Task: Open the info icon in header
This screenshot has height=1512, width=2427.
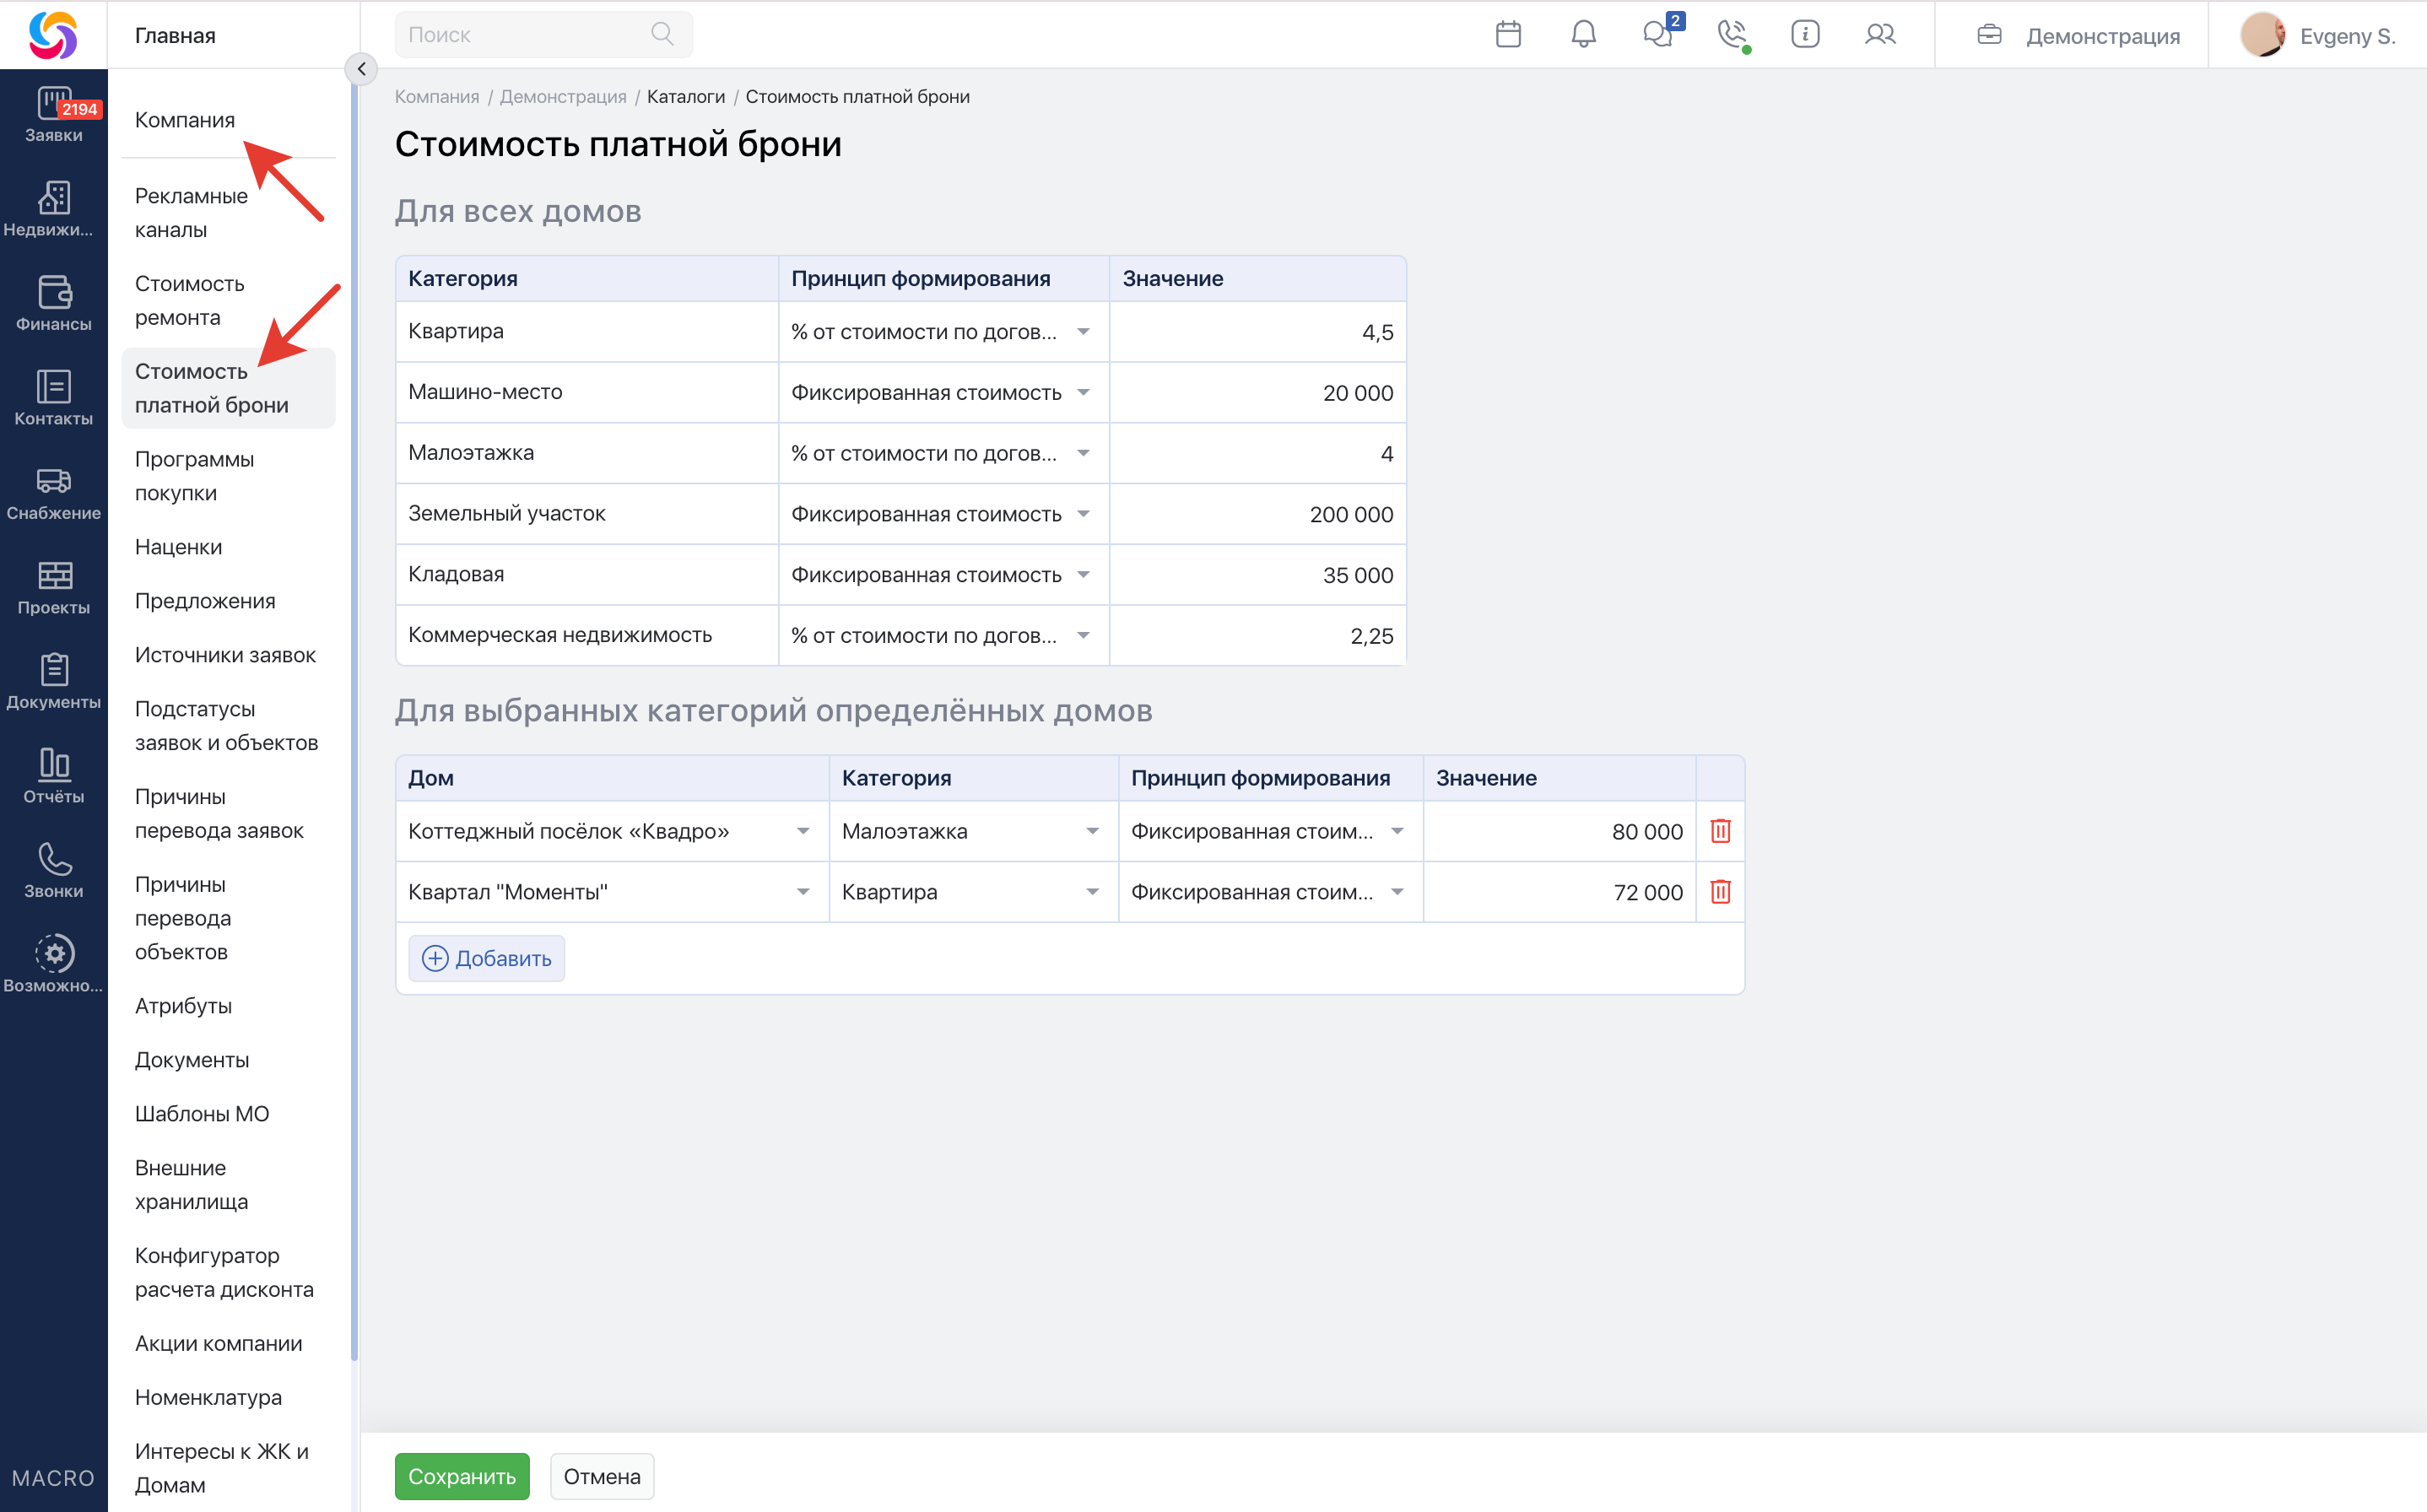Action: tap(1804, 35)
